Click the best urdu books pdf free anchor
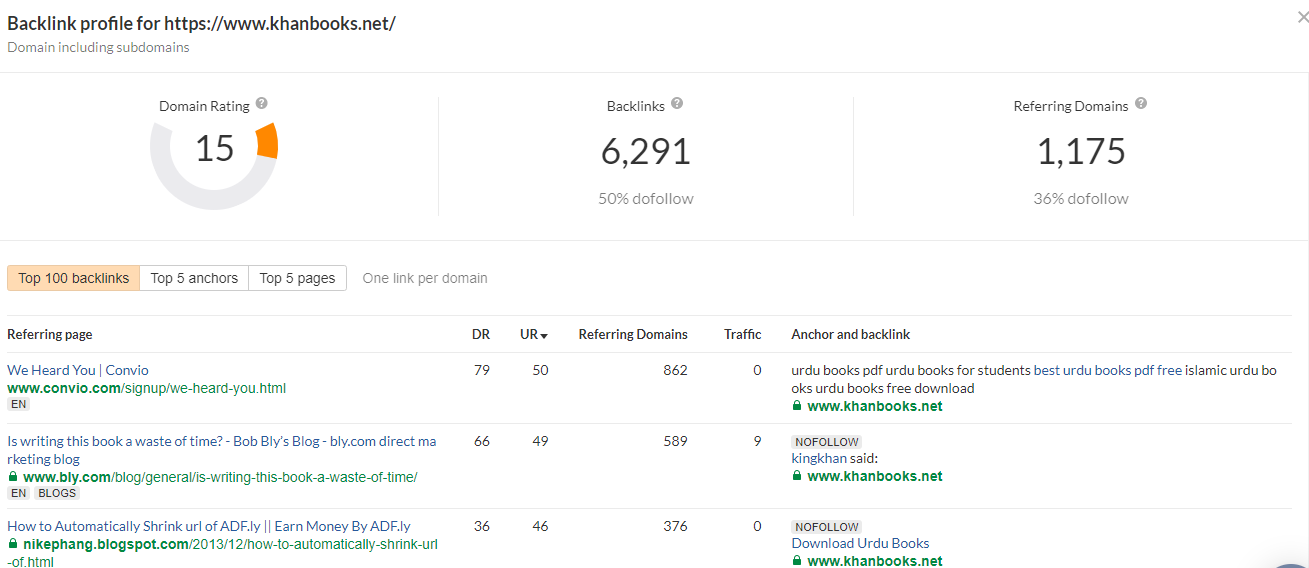This screenshot has width=1309, height=568. point(1107,370)
